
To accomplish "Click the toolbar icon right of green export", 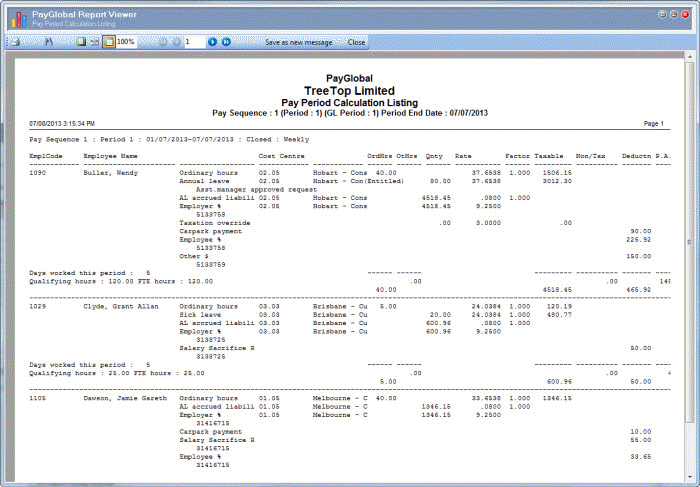I will 94,42.
